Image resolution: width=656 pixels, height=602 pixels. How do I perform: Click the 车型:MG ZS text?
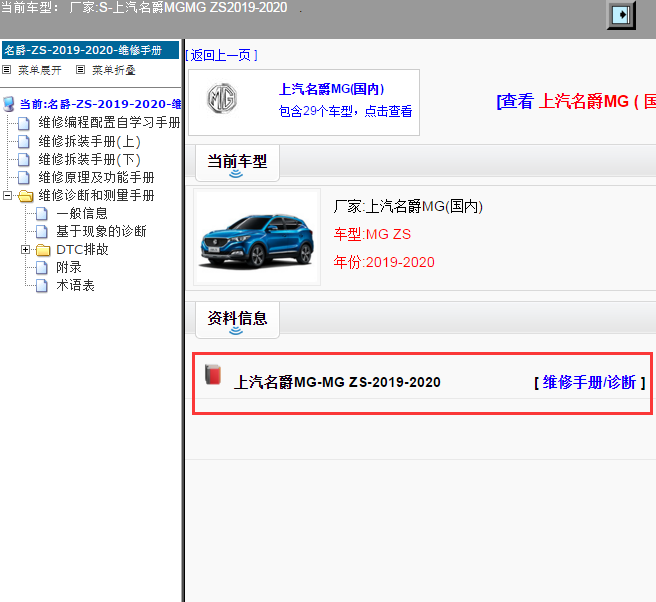point(372,234)
